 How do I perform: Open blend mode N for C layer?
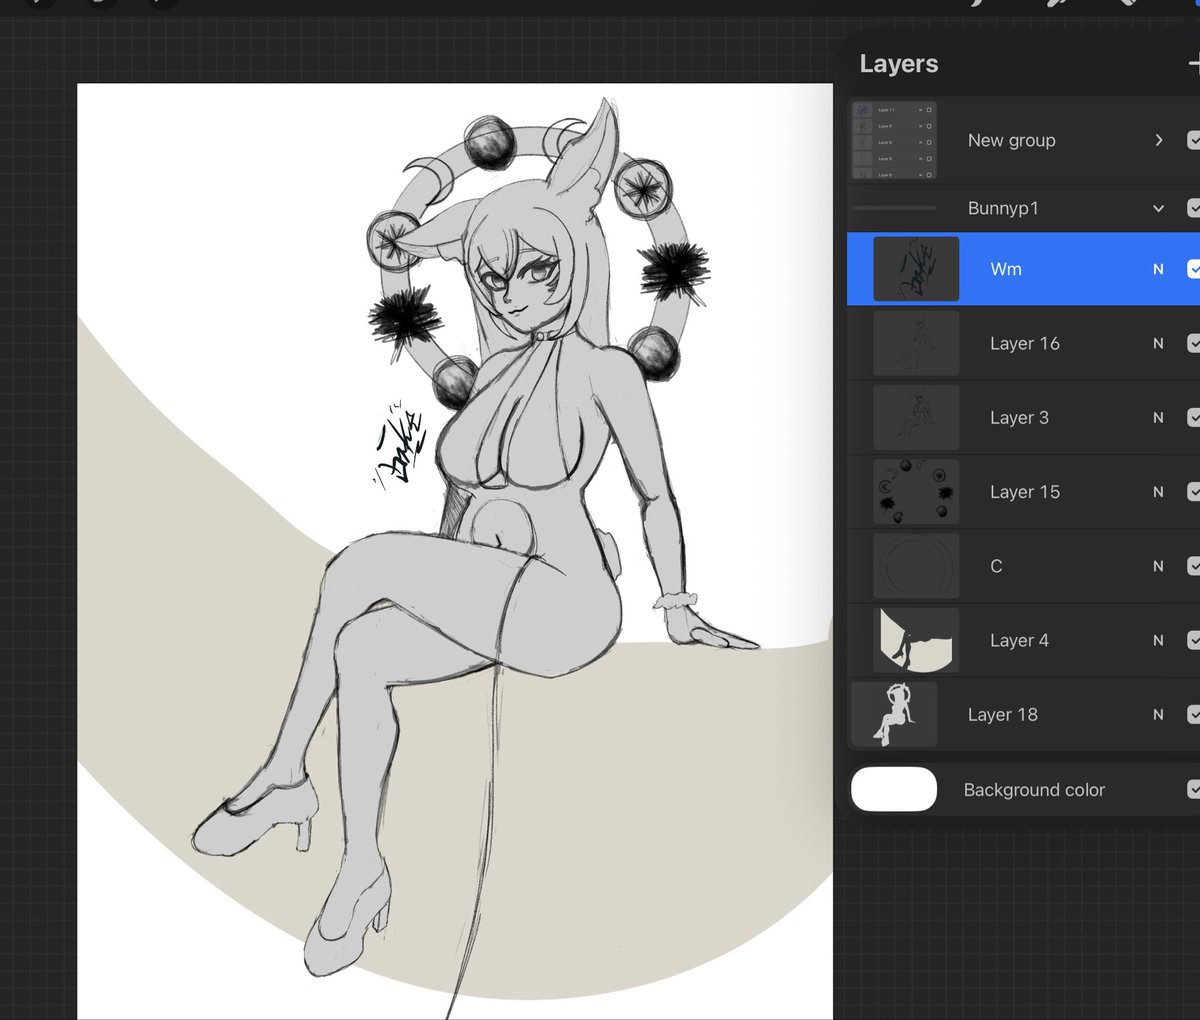tap(1158, 566)
